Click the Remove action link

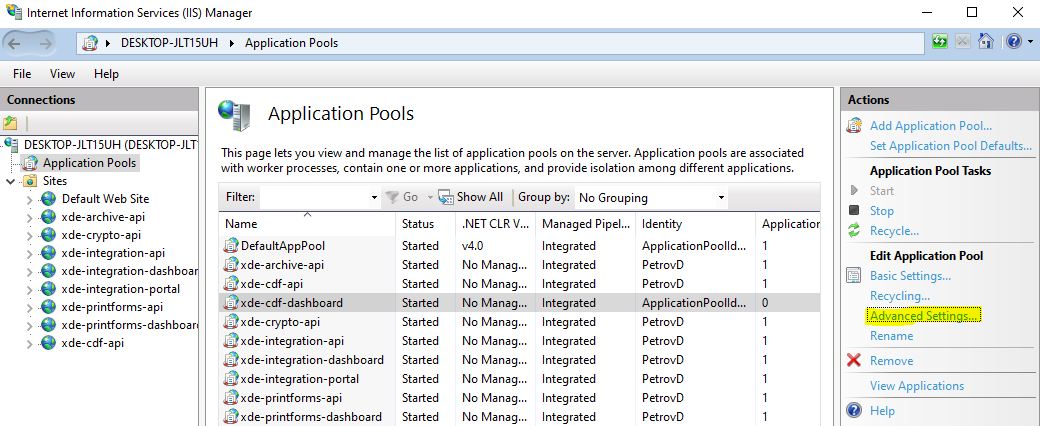[x=891, y=360]
